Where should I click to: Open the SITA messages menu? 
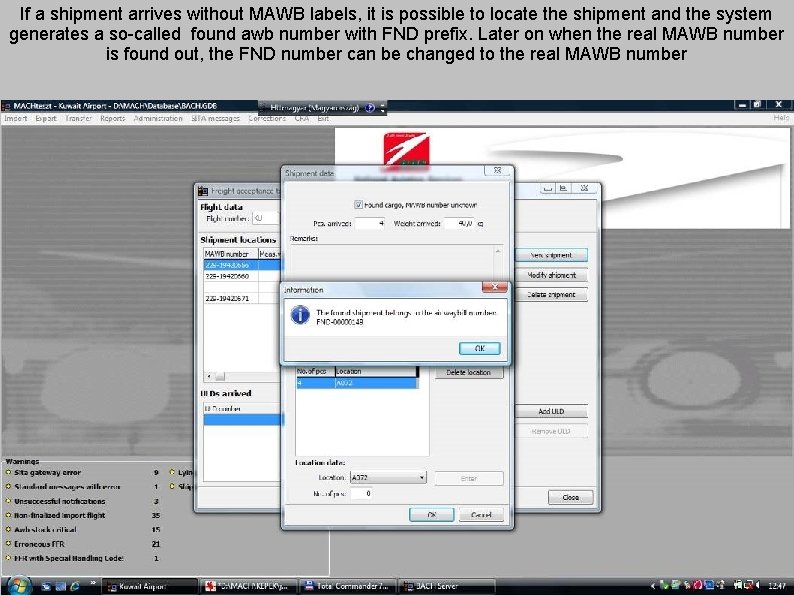pyautogui.click(x=215, y=118)
